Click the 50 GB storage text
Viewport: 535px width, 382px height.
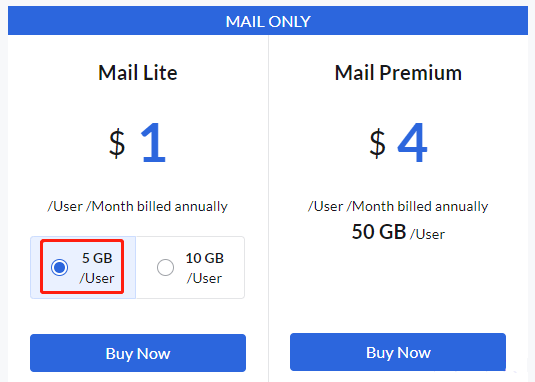coord(379,232)
